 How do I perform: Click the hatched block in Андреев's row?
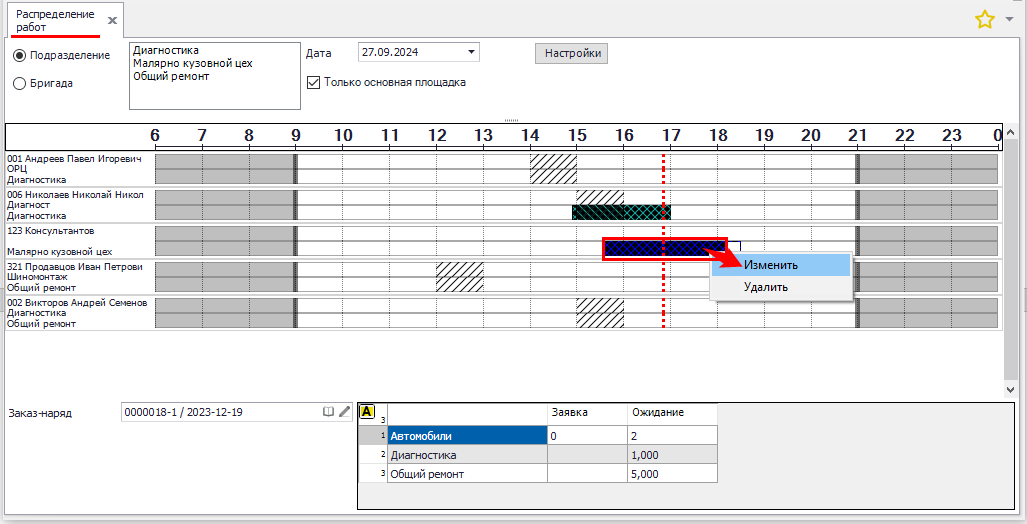553,168
